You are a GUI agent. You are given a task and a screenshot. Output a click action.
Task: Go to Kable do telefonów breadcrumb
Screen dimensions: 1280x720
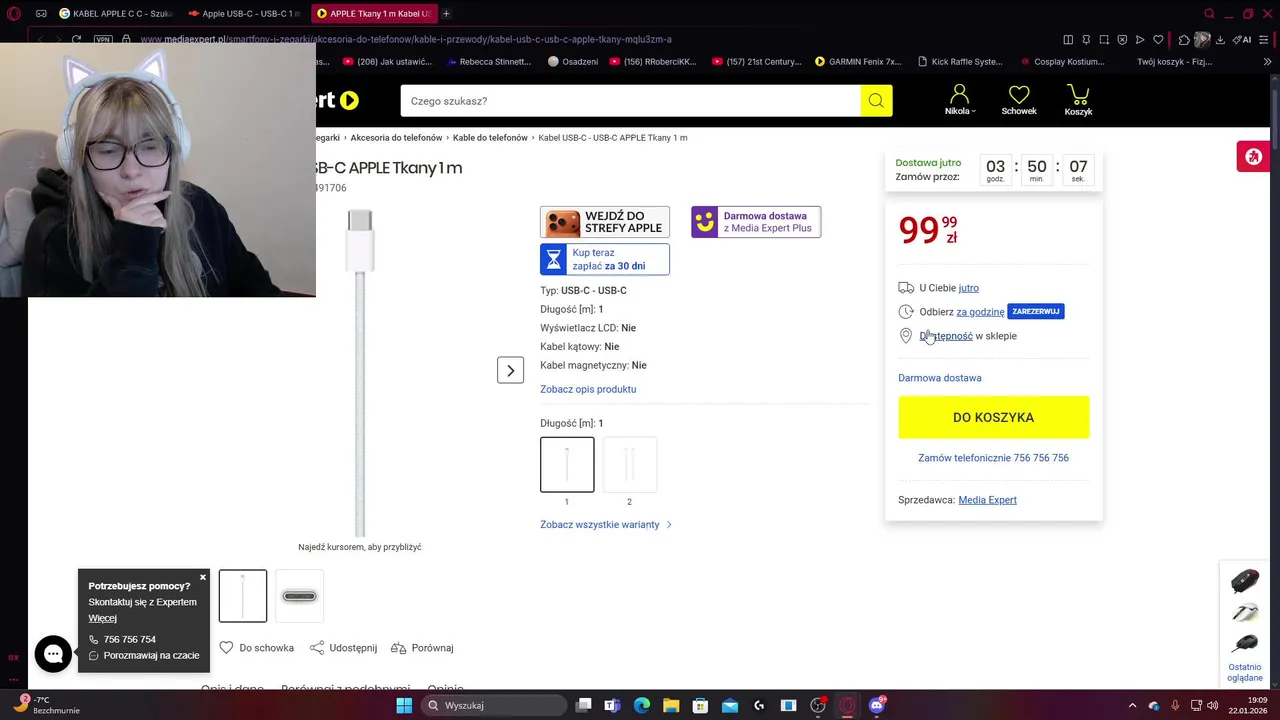[x=490, y=138]
